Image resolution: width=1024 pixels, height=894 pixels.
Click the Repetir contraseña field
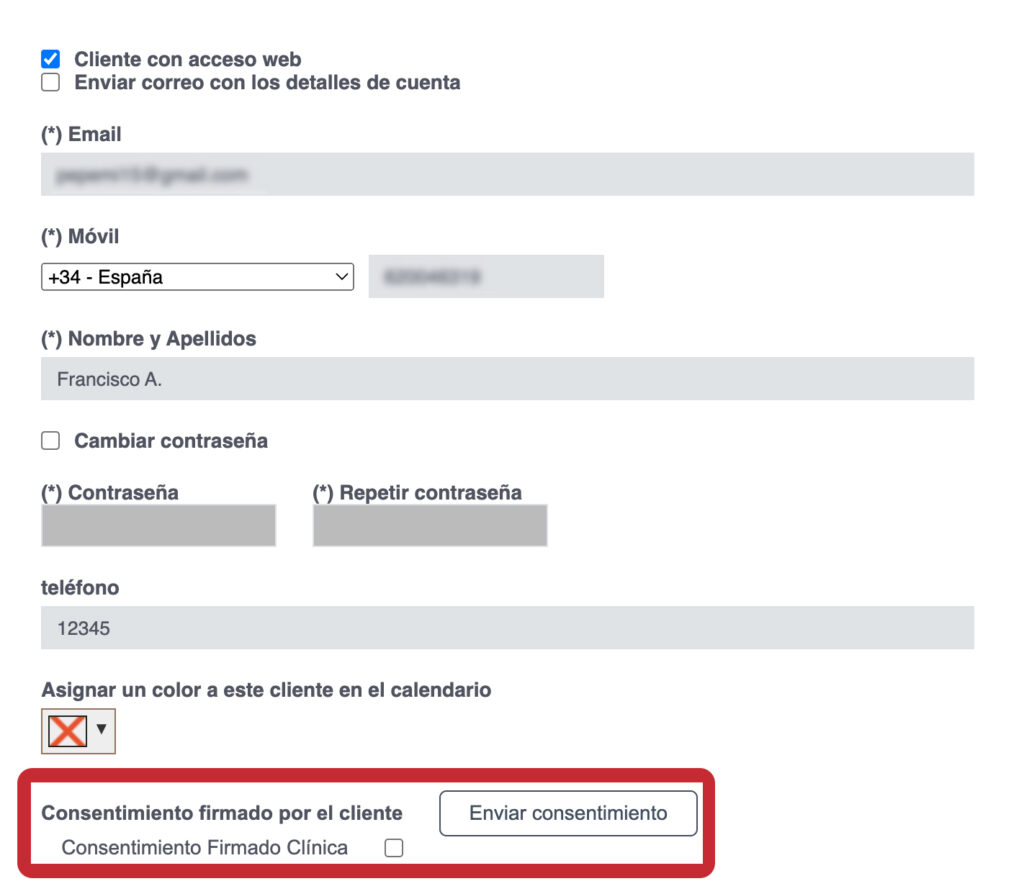[x=430, y=525]
